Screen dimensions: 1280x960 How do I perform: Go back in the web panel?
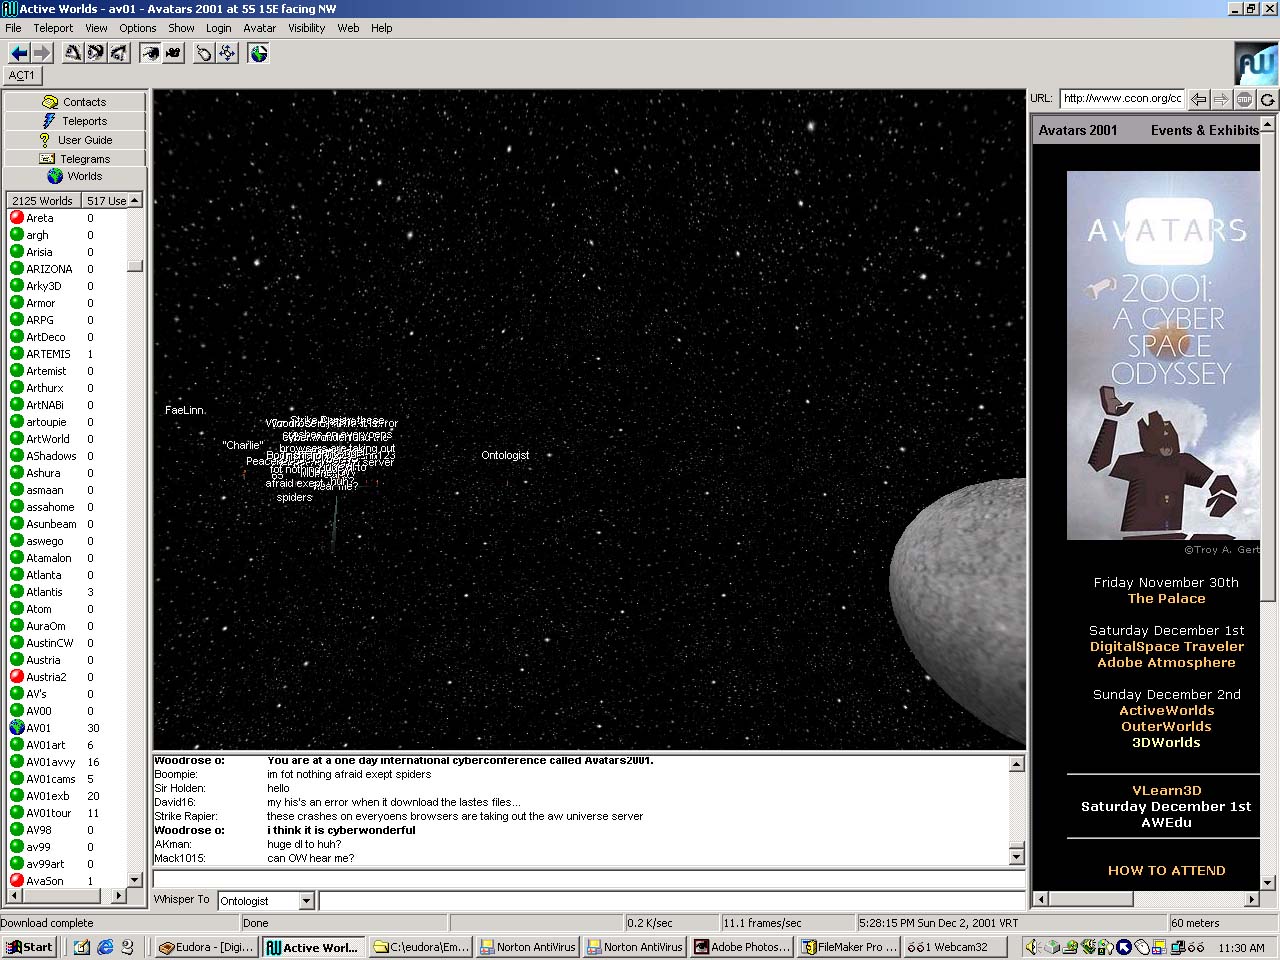click(x=1198, y=99)
